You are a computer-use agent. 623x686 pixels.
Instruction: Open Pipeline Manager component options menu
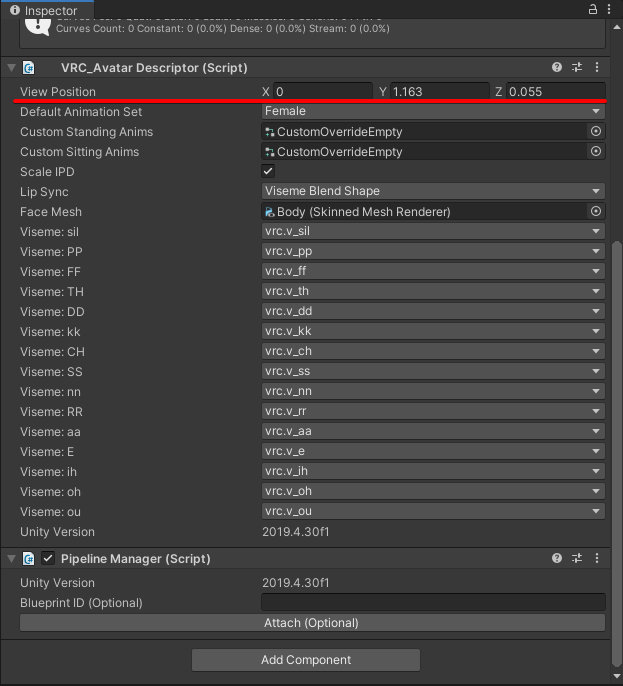click(x=597, y=558)
